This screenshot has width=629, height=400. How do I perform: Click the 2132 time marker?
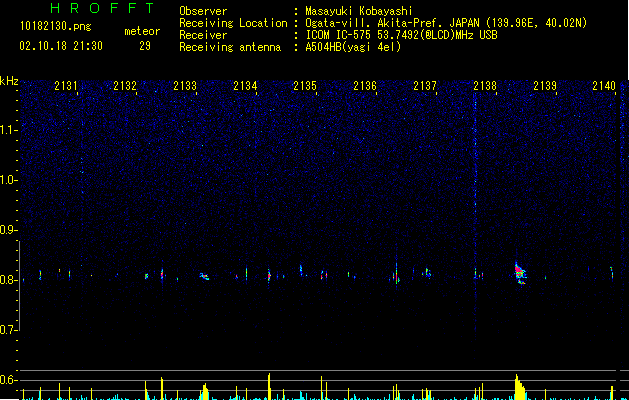125,86
